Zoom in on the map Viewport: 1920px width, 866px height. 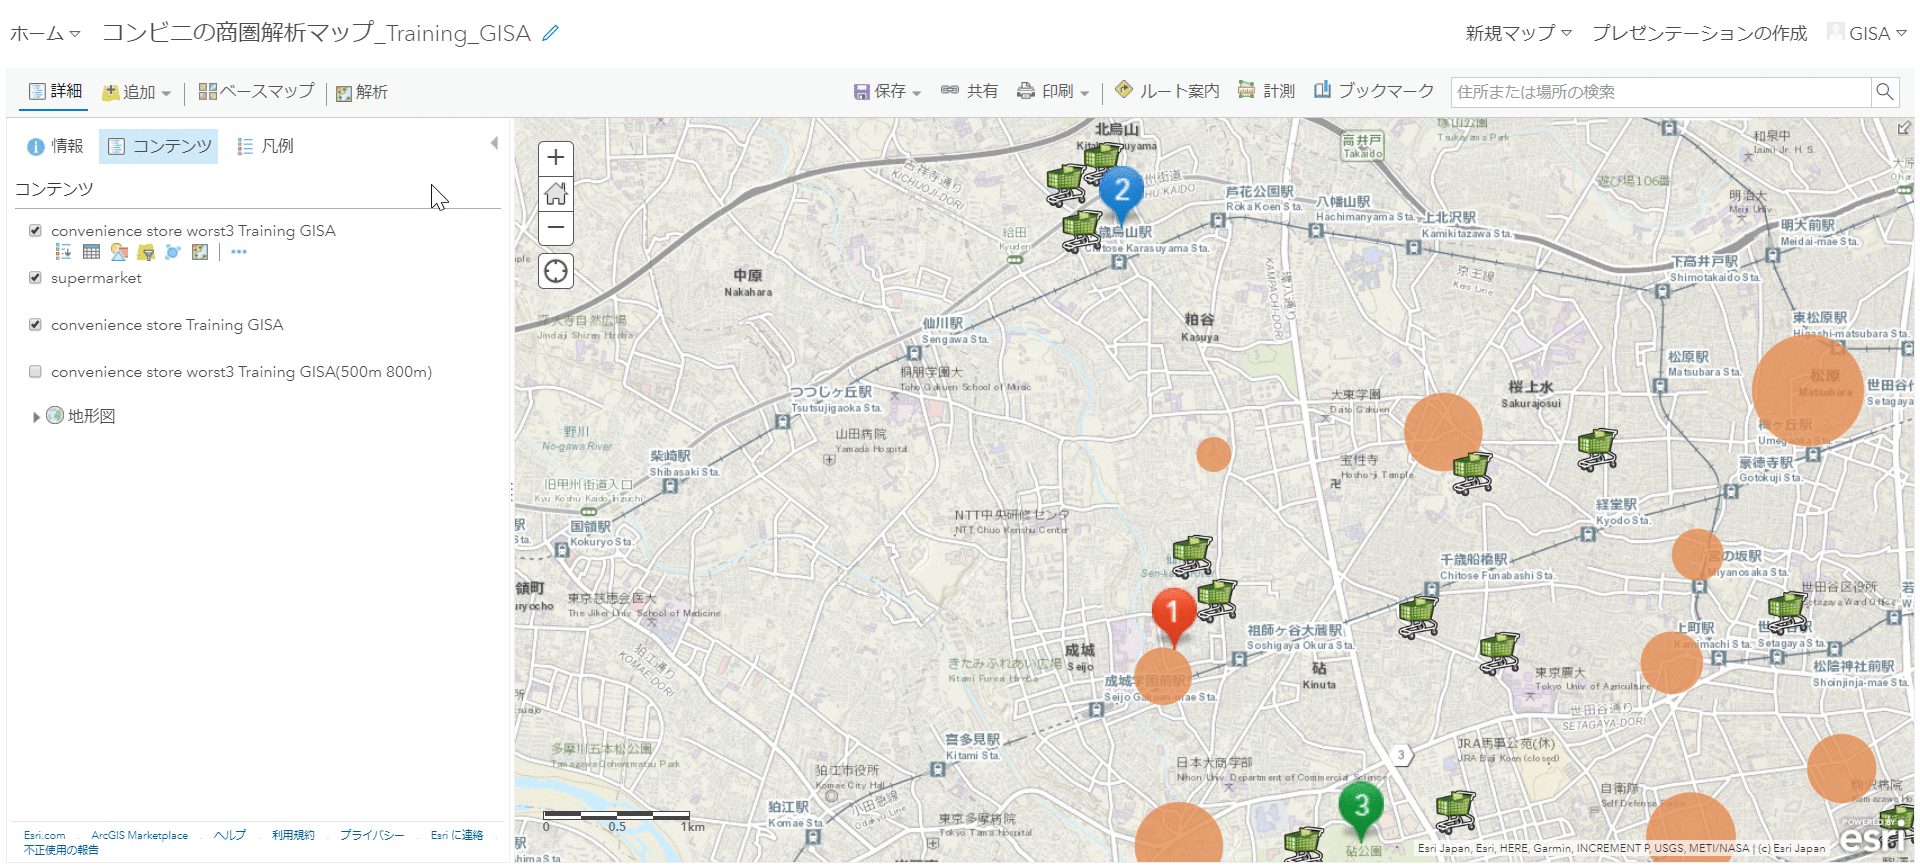556,158
